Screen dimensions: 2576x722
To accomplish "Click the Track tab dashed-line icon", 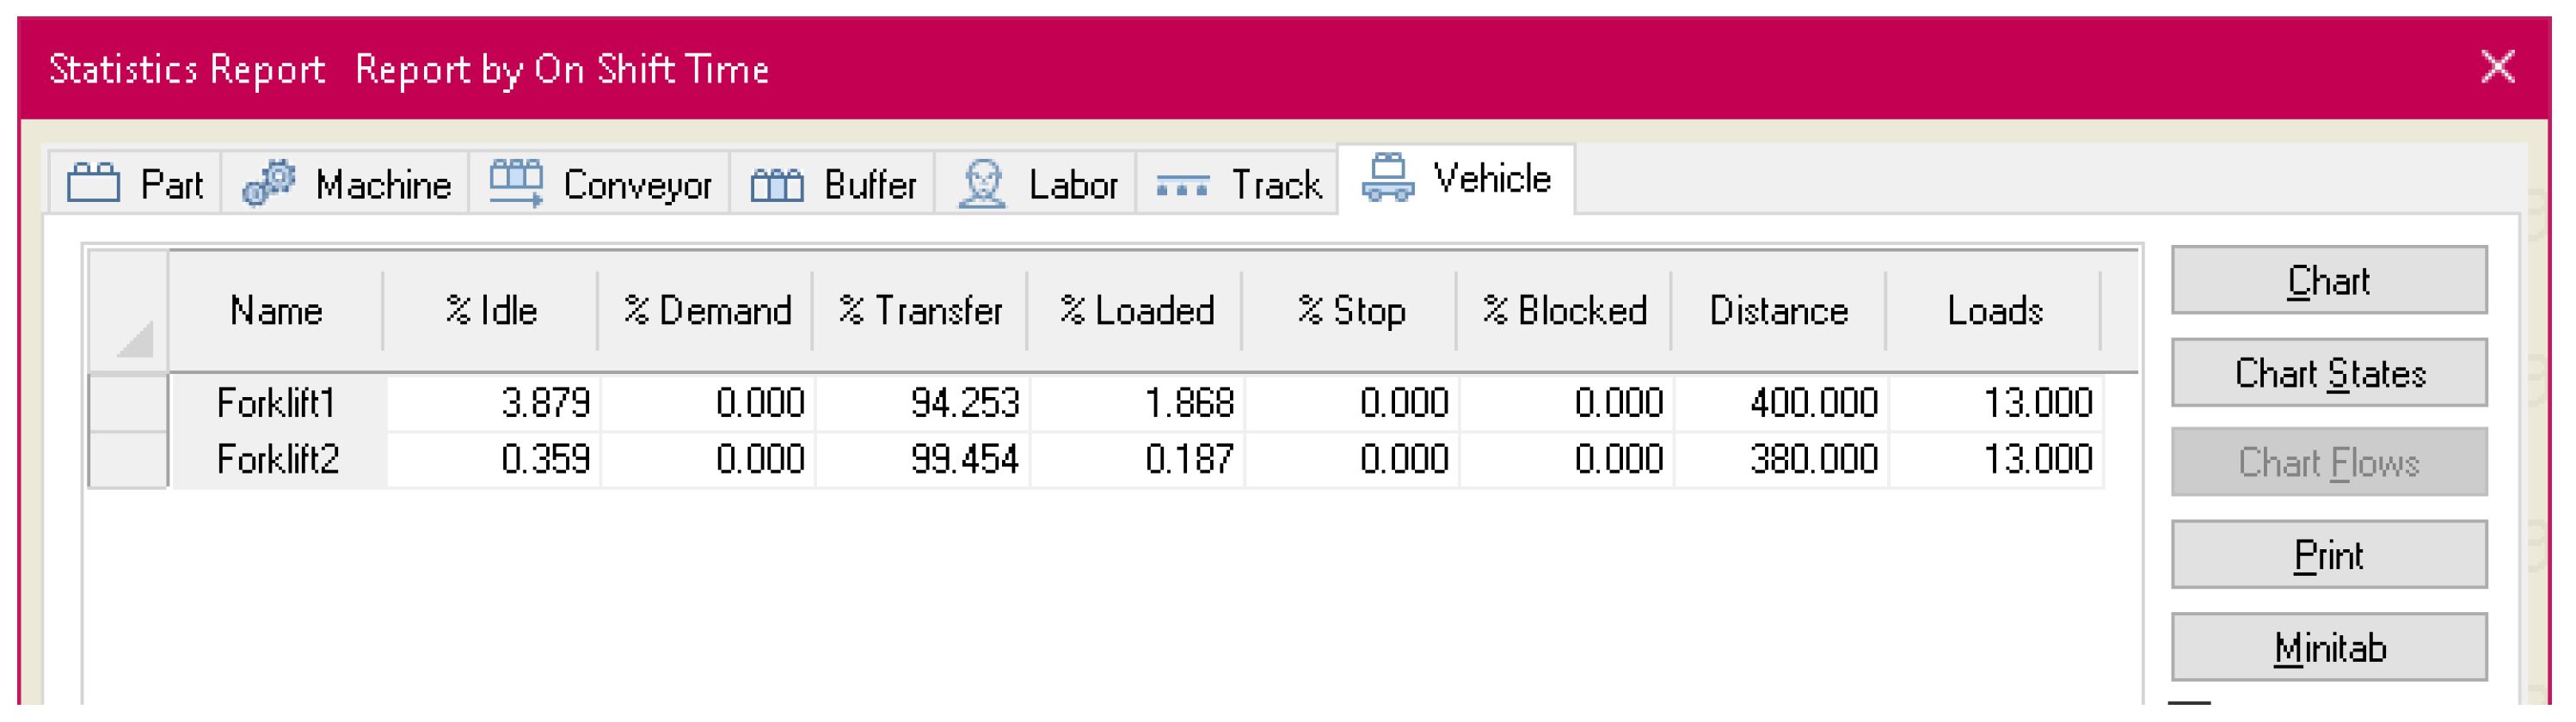I will click(x=1182, y=186).
